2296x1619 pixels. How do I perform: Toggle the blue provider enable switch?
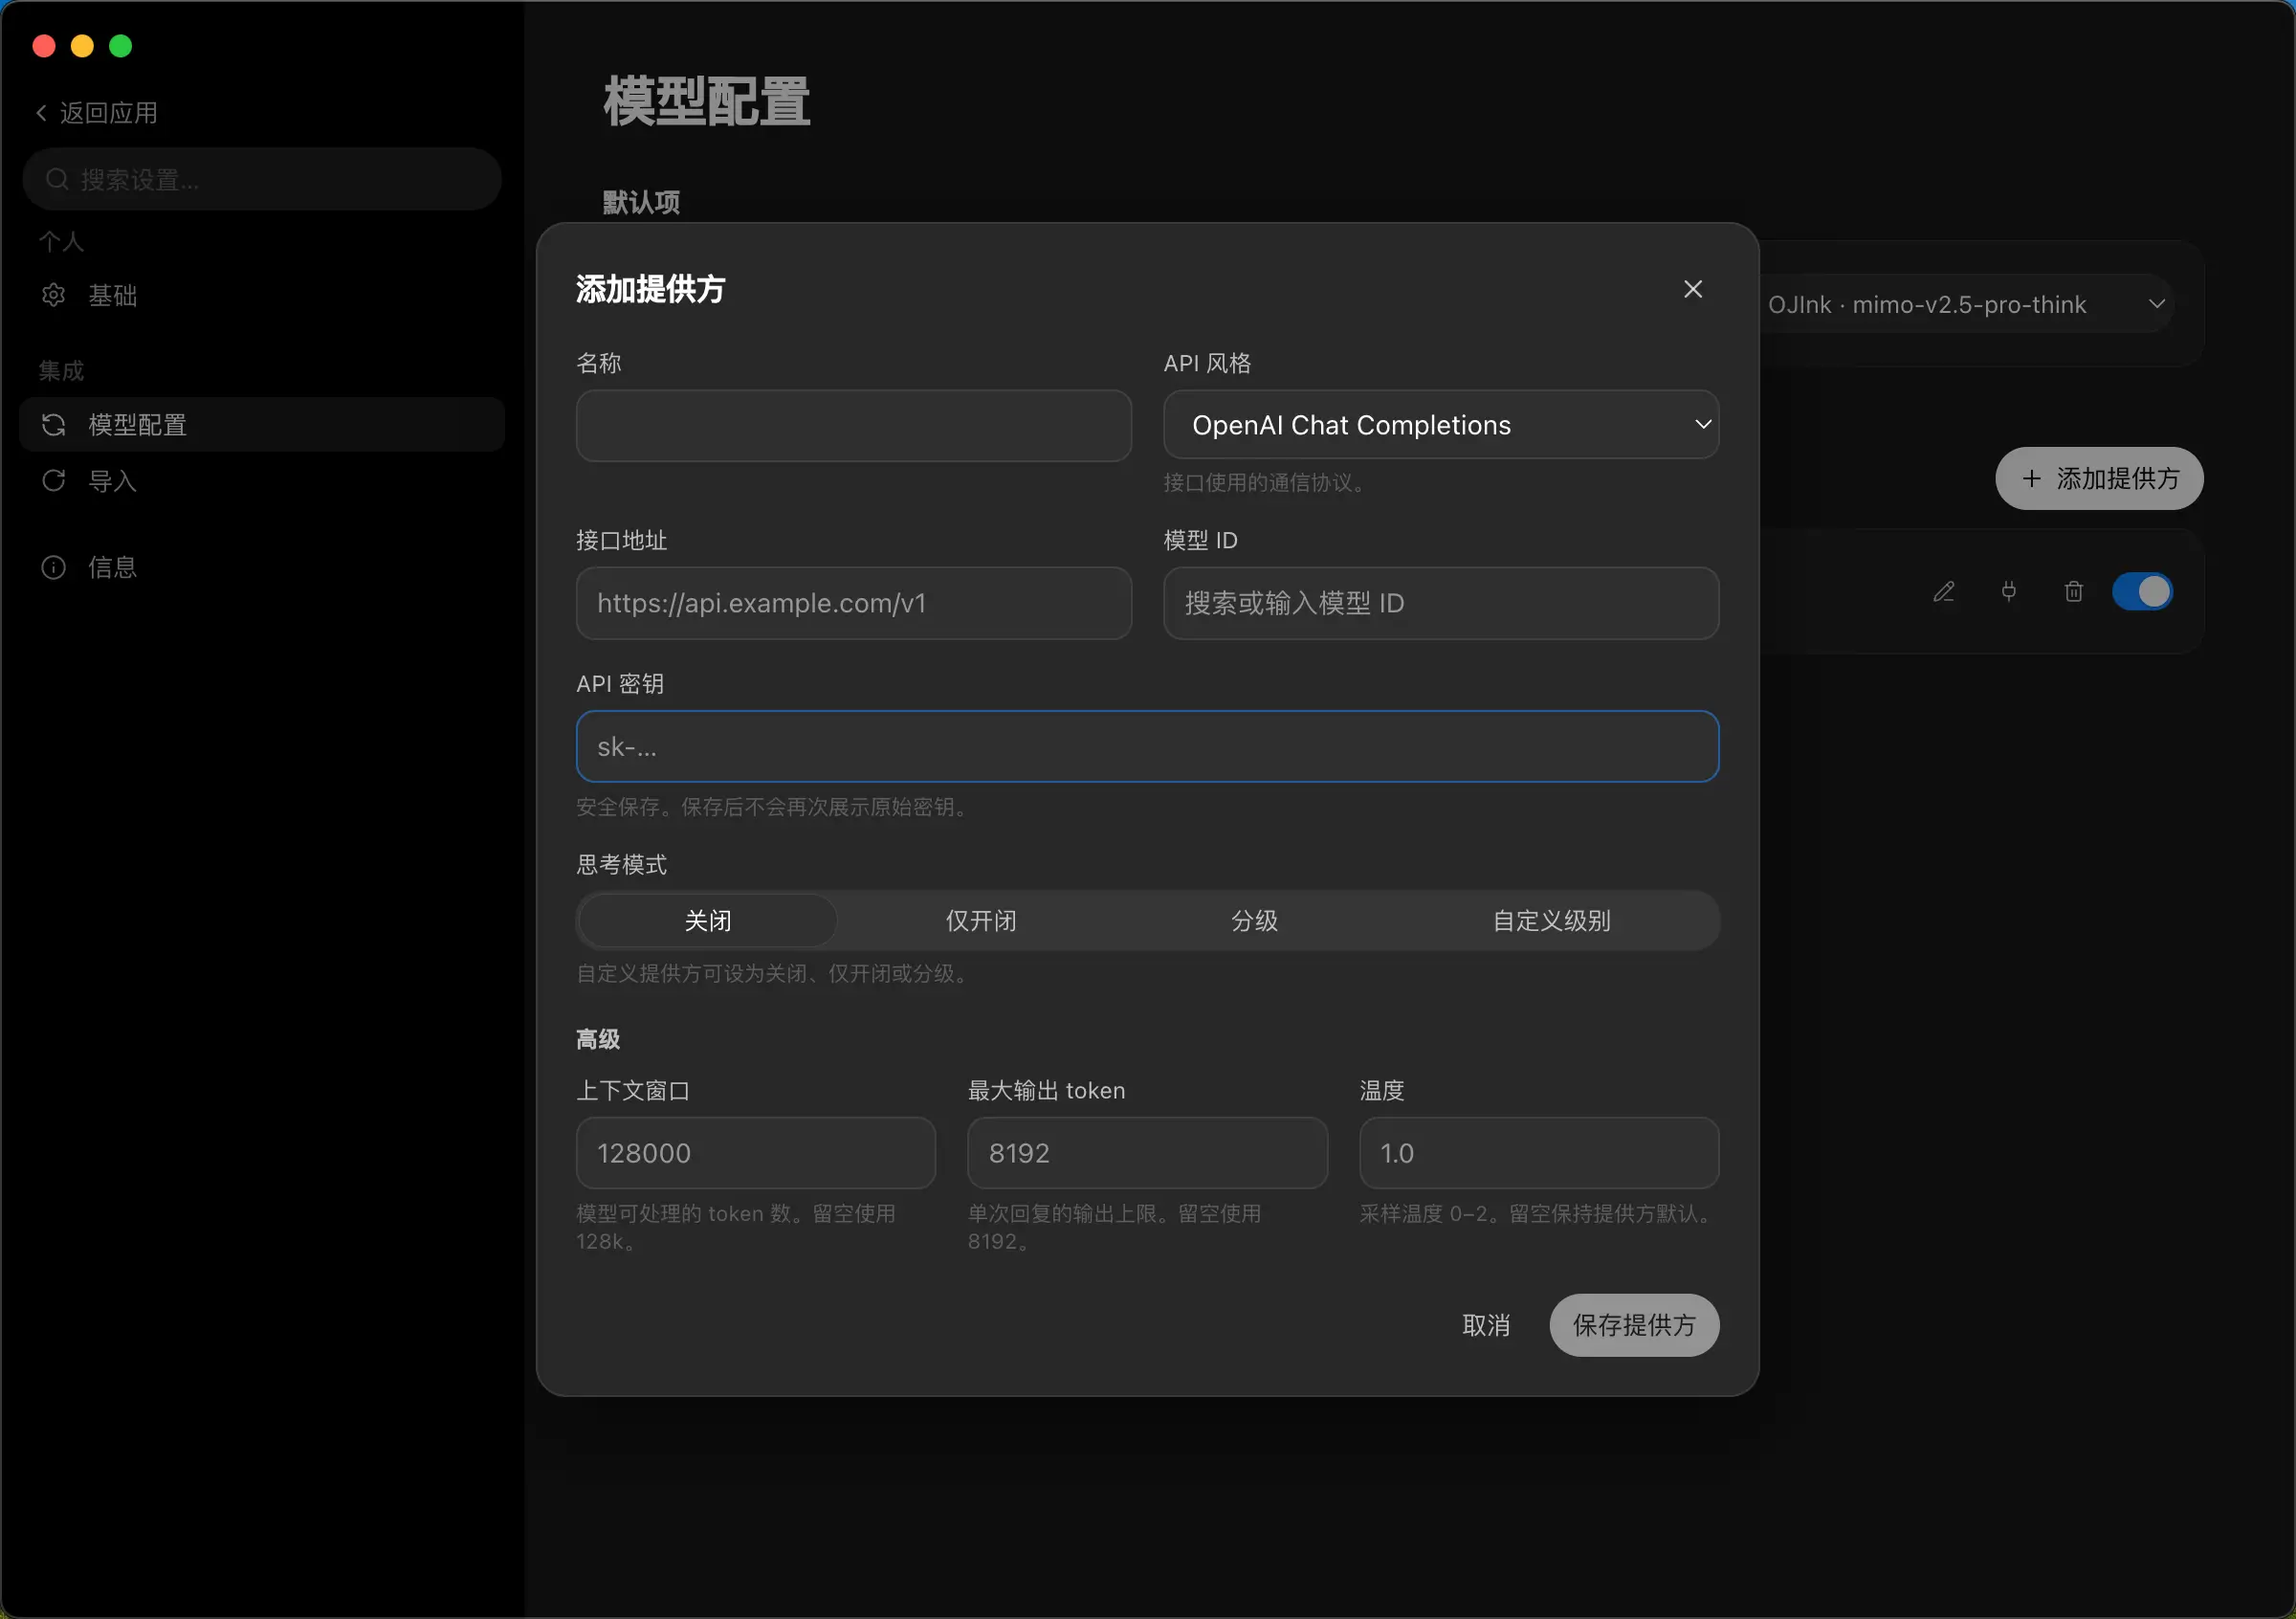point(2142,592)
